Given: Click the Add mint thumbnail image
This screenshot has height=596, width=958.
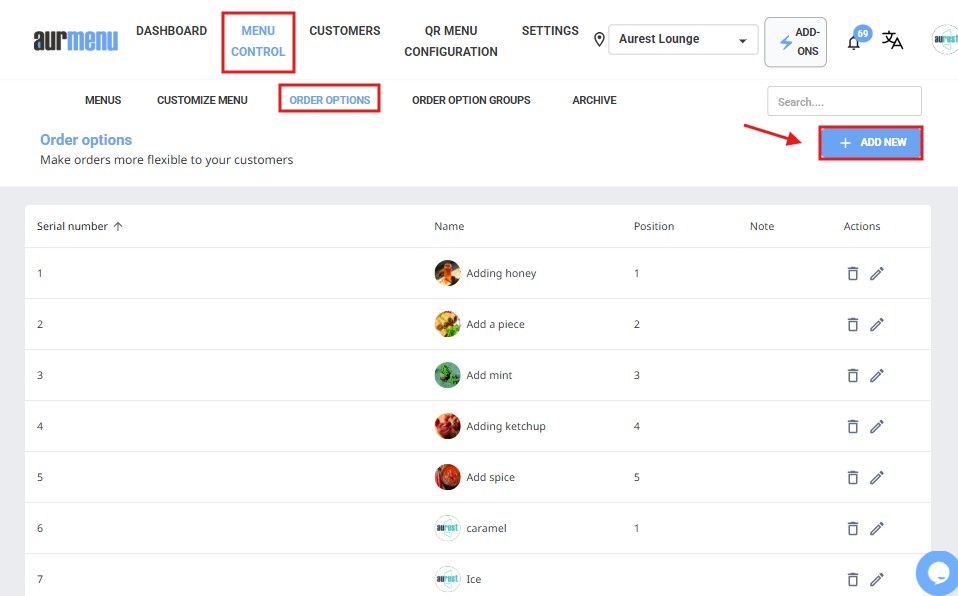Looking at the screenshot, I should pyautogui.click(x=447, y=375).
